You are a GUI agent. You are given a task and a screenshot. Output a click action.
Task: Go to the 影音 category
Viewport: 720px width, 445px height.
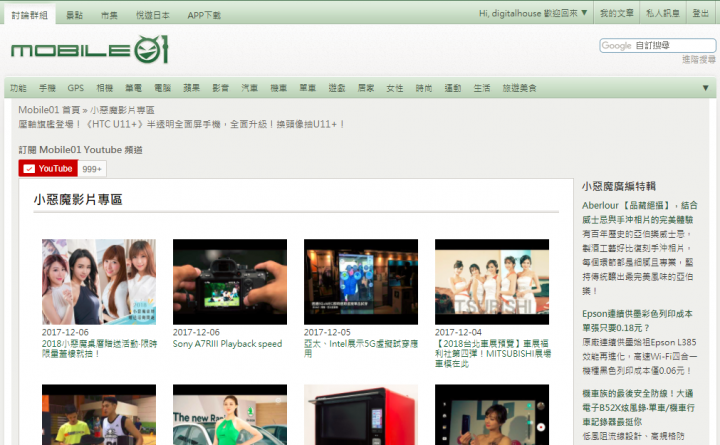[220, 88]
